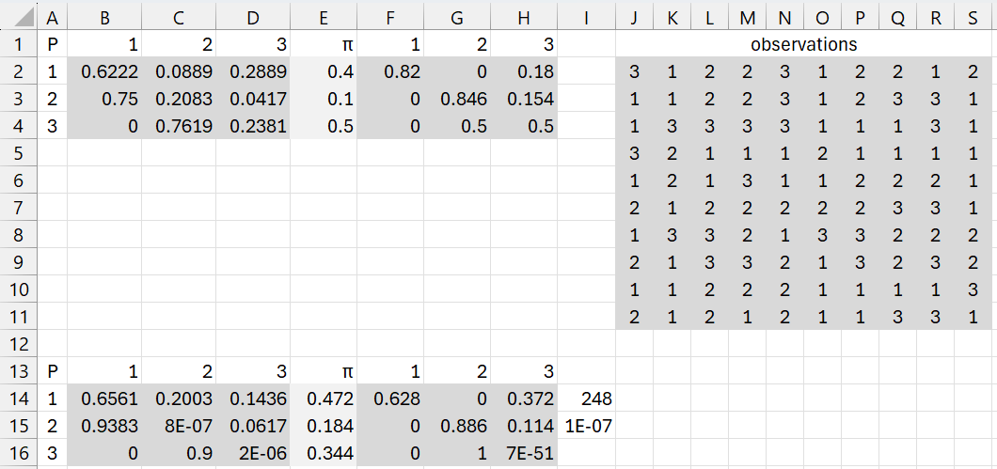
Task: Select column B header
Action: pos(105,18)
